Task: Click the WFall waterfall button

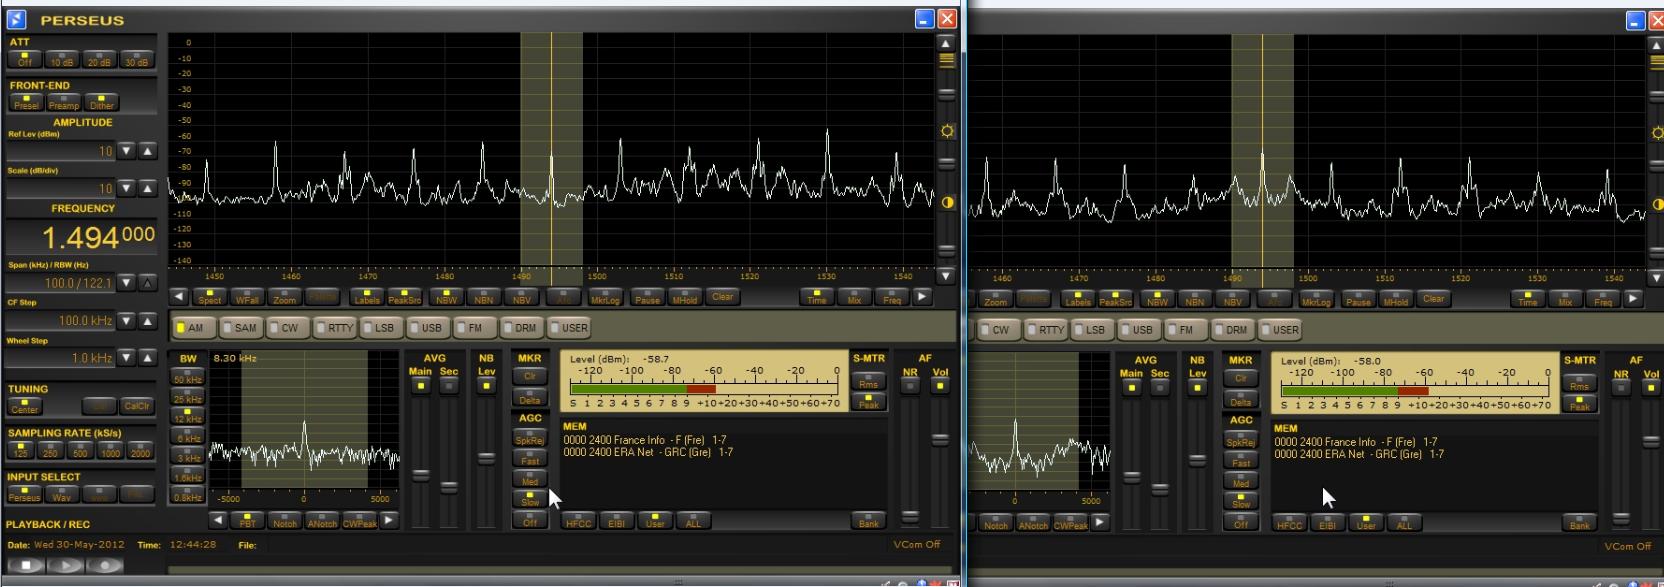Action: pyautogui.click(x=247, y=297)
